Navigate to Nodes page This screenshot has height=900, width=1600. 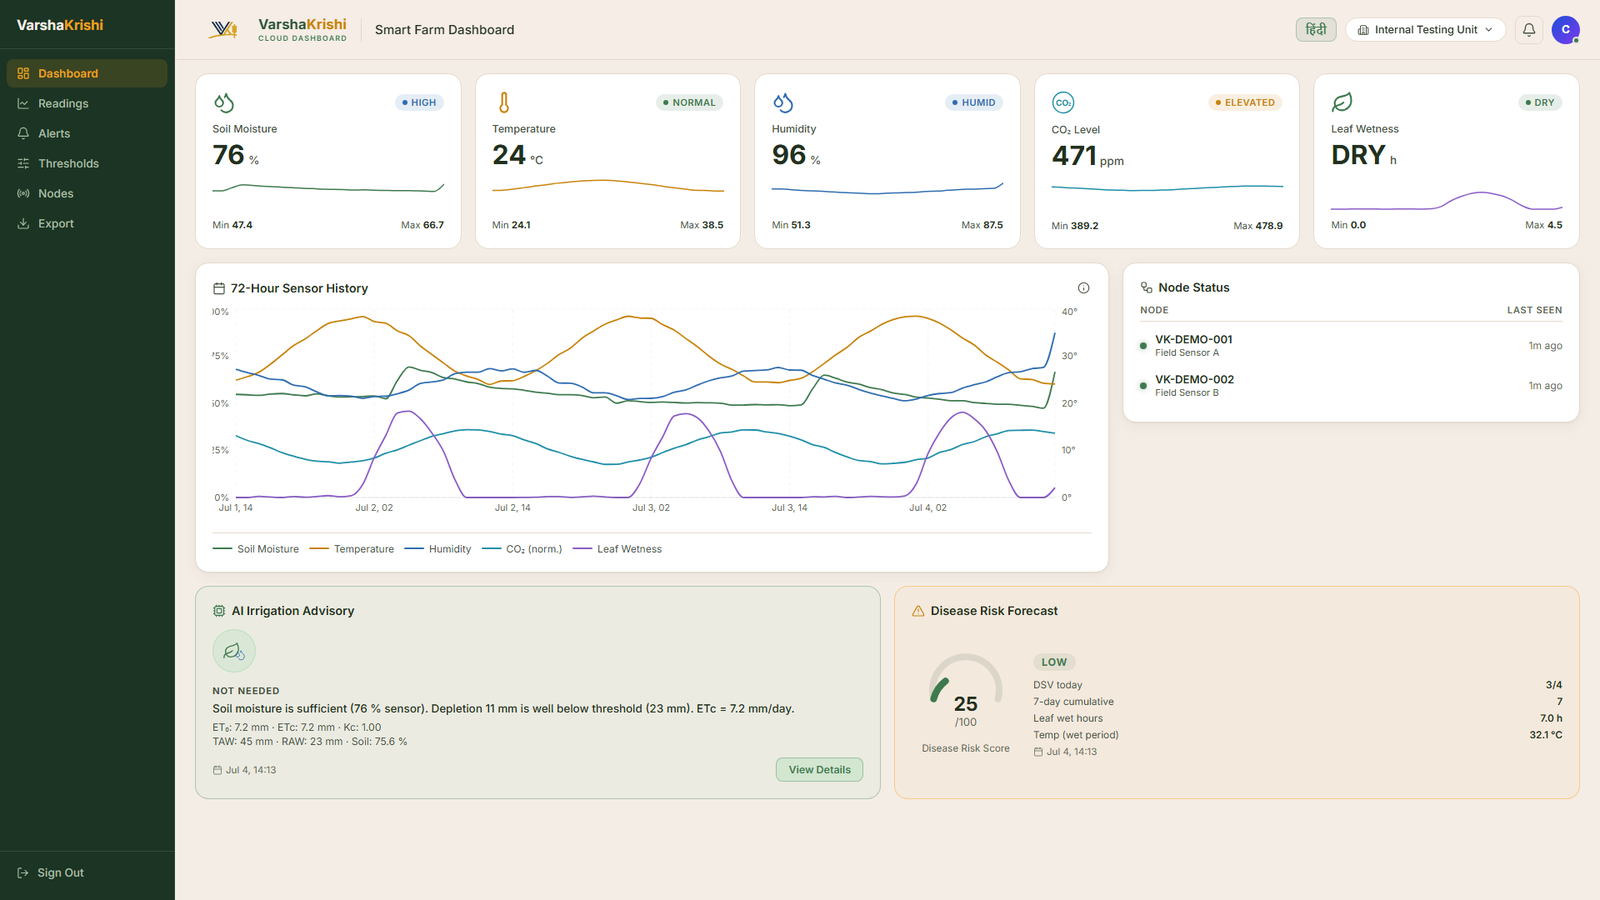coord(87,193)
